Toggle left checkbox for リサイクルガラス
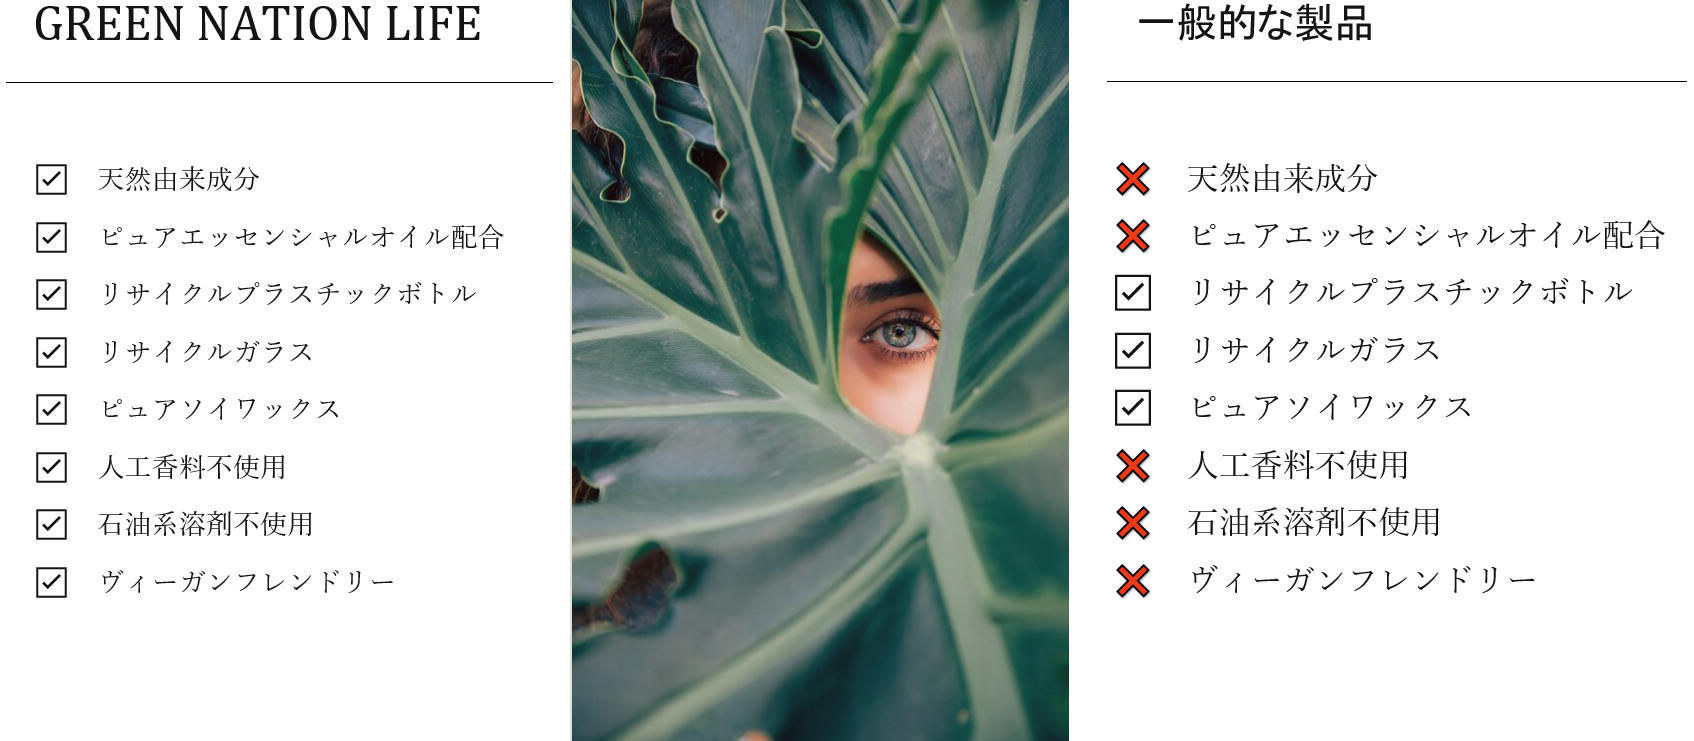Viewport: 1694px width, 741px height. click(x=52, y=352)
